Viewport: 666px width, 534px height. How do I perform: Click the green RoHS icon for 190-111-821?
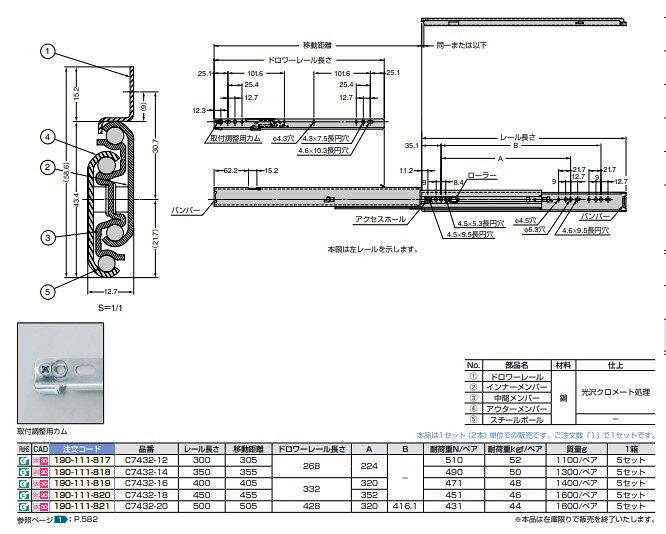click(x=24, y=506)
